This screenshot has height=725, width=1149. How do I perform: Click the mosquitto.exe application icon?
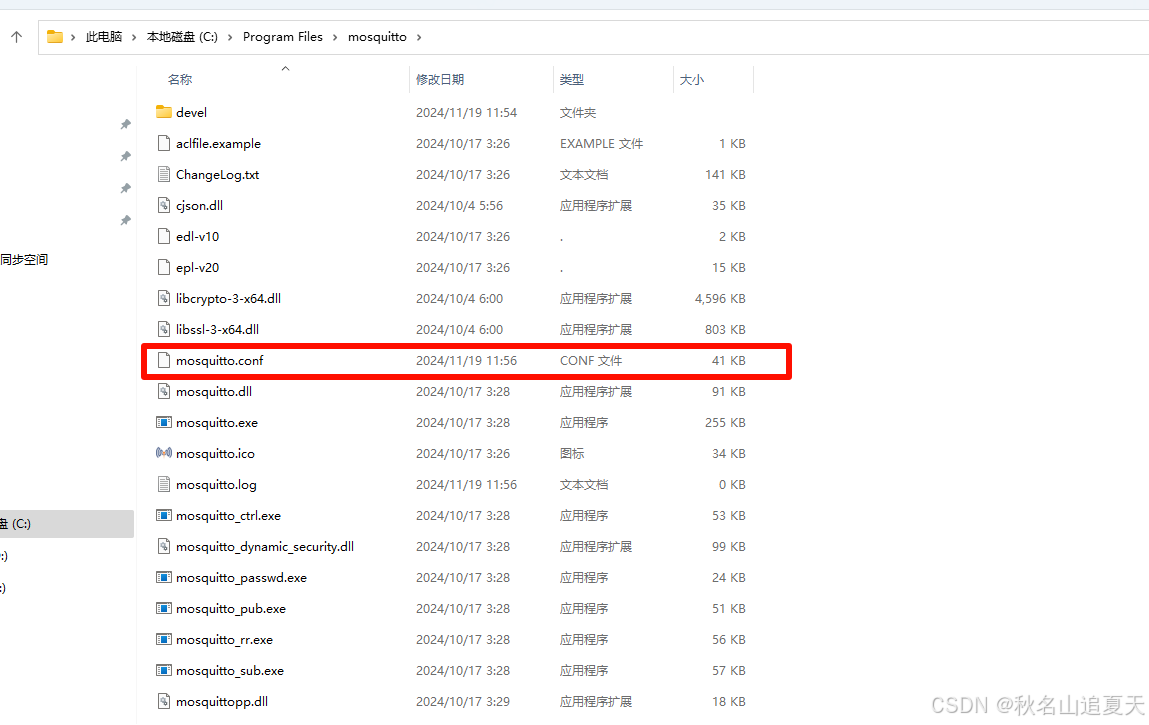pyautogui.click(x=164, y=422)
